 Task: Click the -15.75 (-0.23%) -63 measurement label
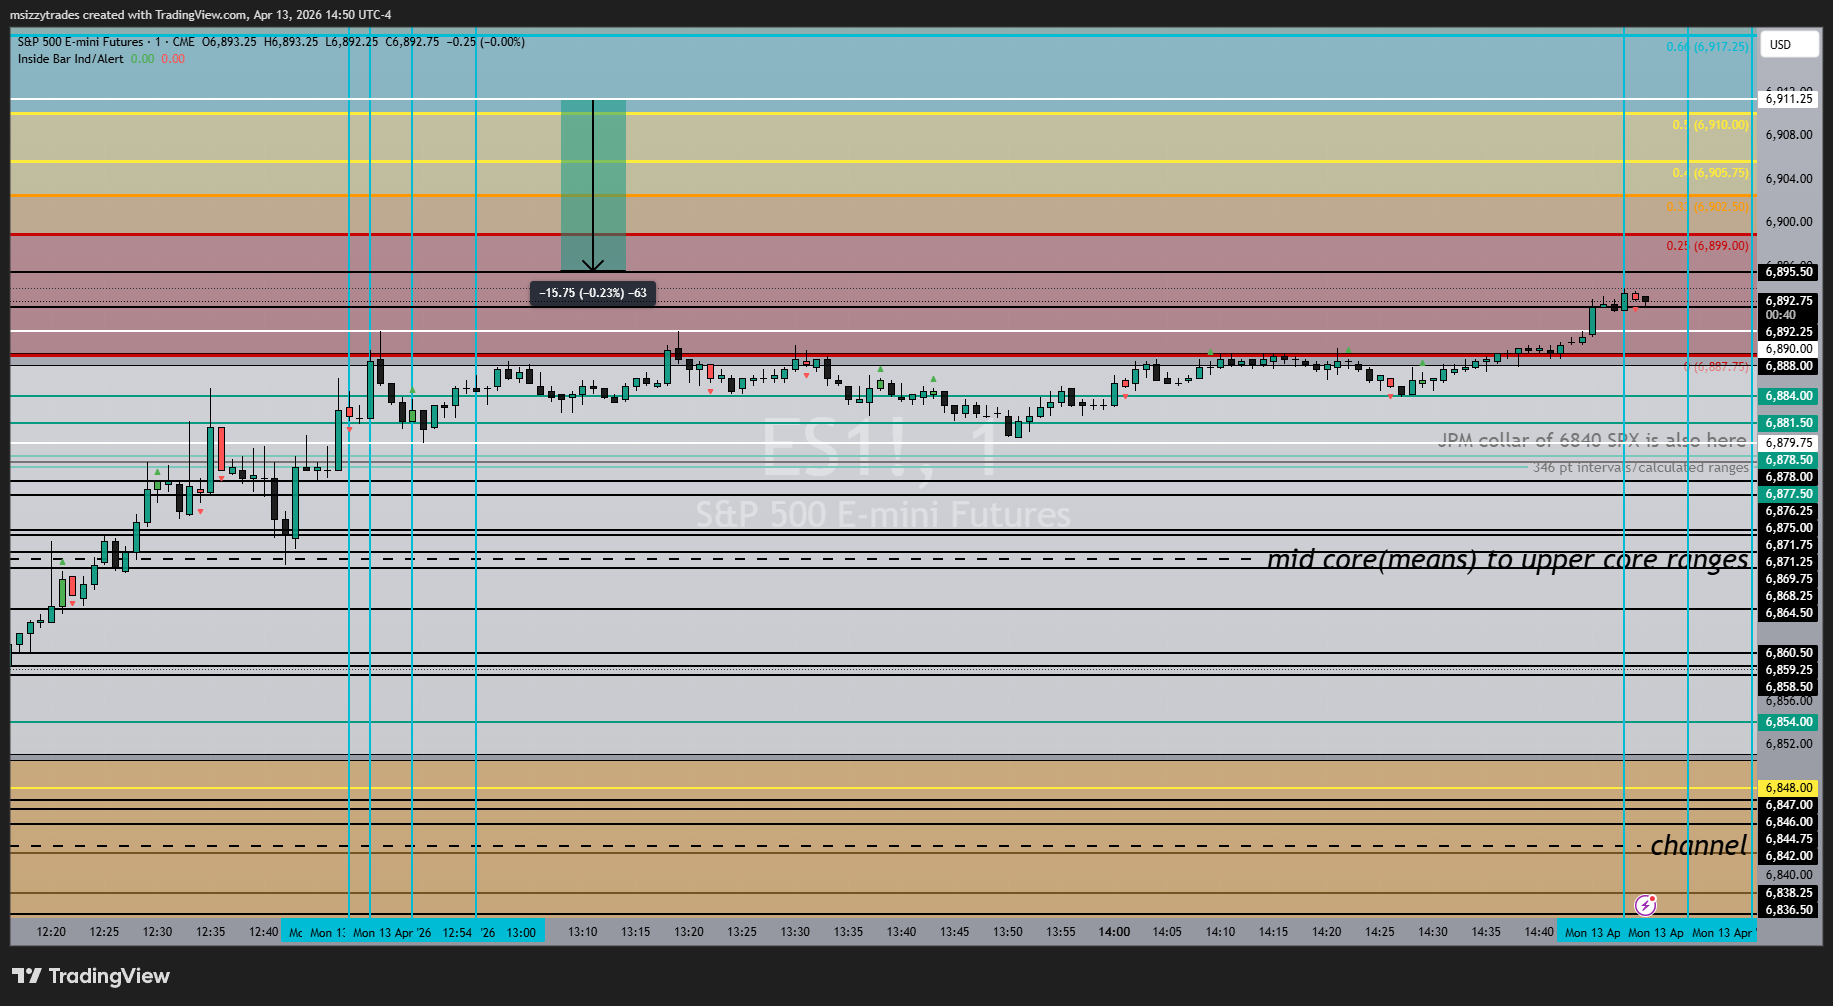(x=593, y=293)
